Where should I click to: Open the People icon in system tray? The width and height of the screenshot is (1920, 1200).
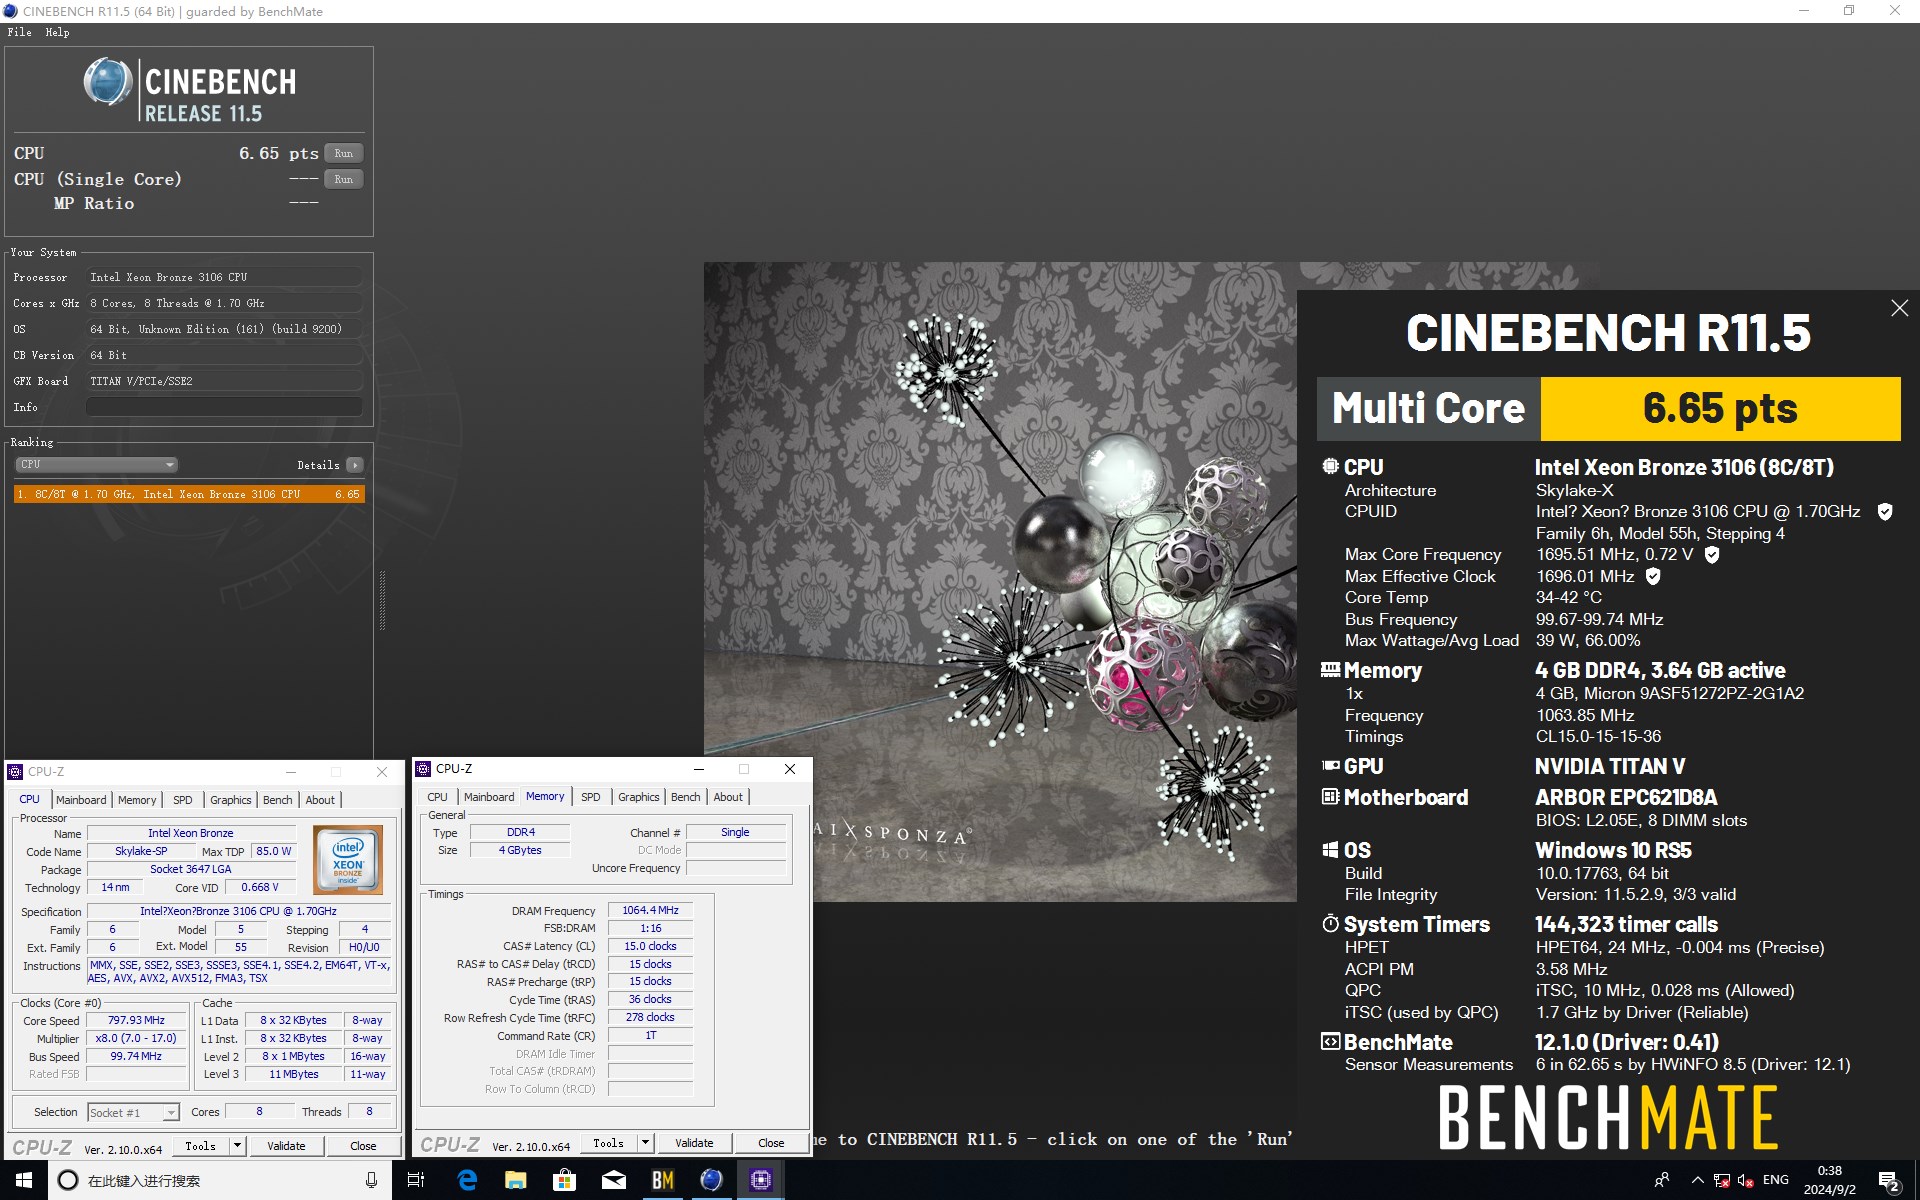pyautogui.click(x=1662, y=1180)
